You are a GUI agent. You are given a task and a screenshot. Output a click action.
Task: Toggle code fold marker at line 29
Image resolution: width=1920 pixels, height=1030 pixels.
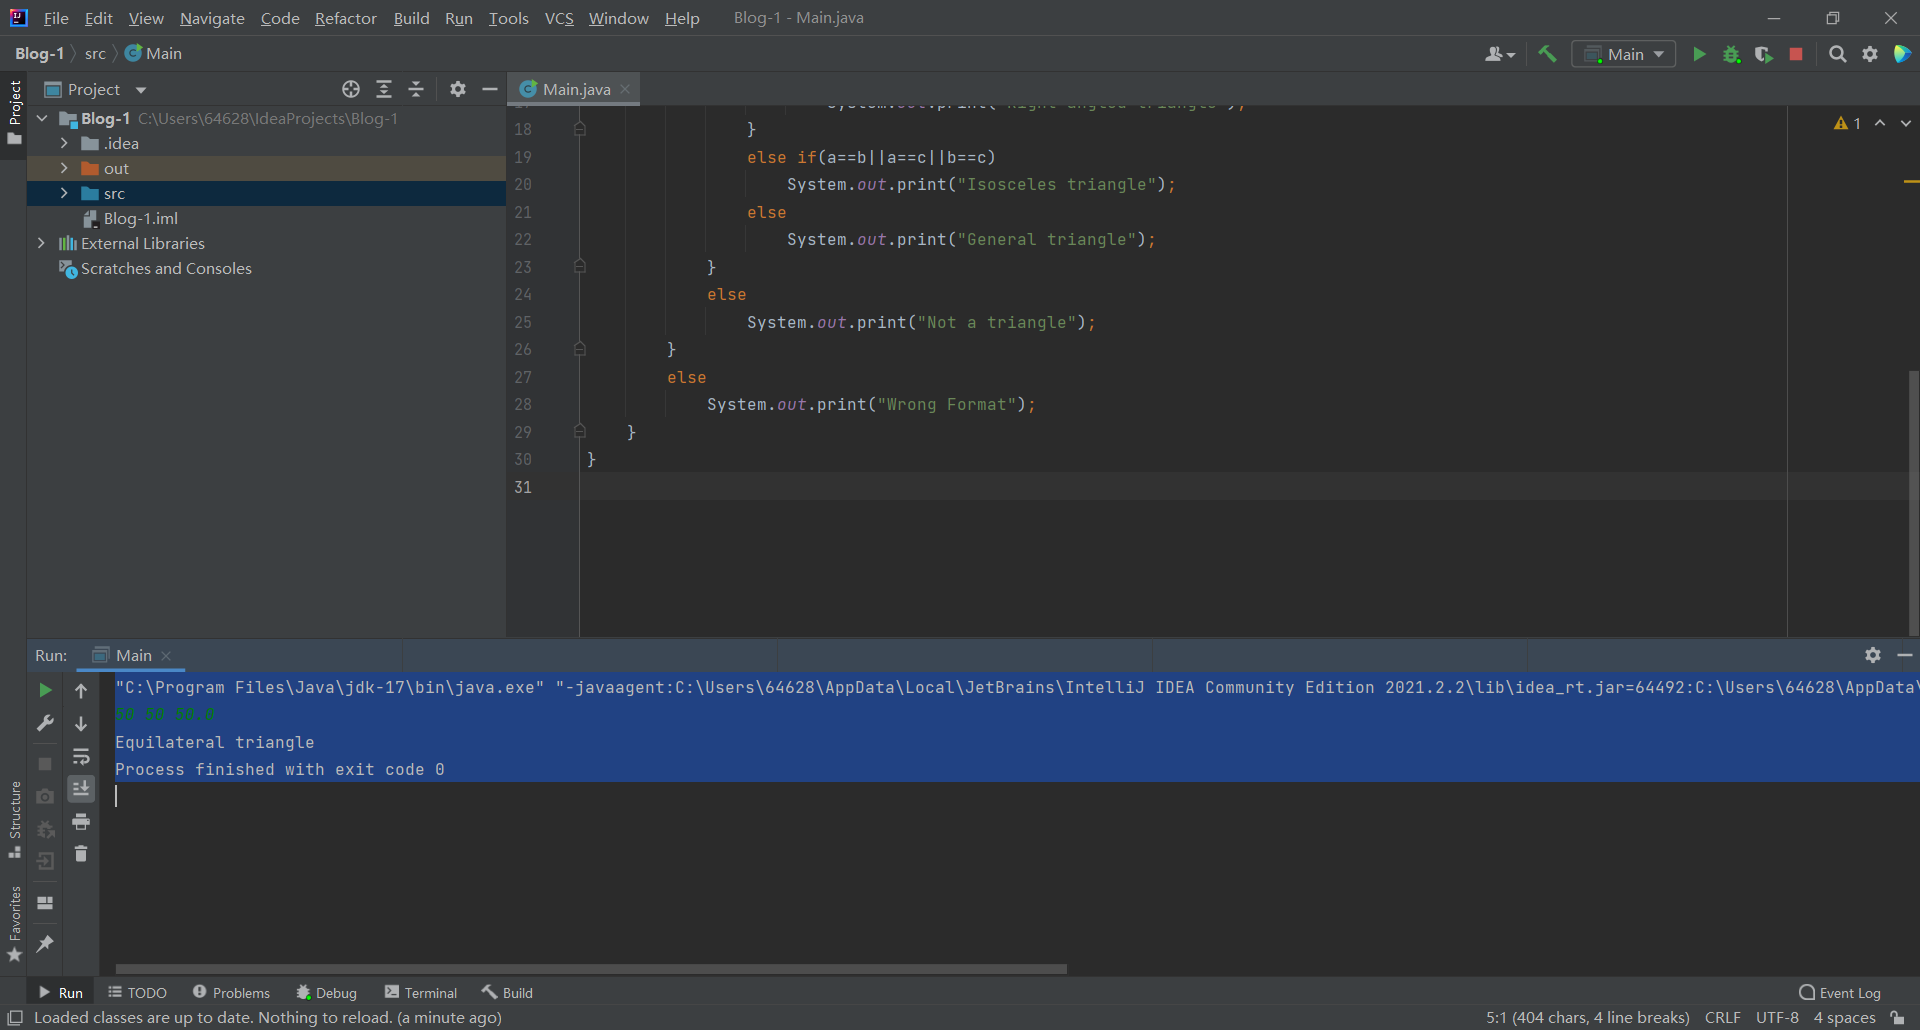pyautogui.click(x=579, y=431)
